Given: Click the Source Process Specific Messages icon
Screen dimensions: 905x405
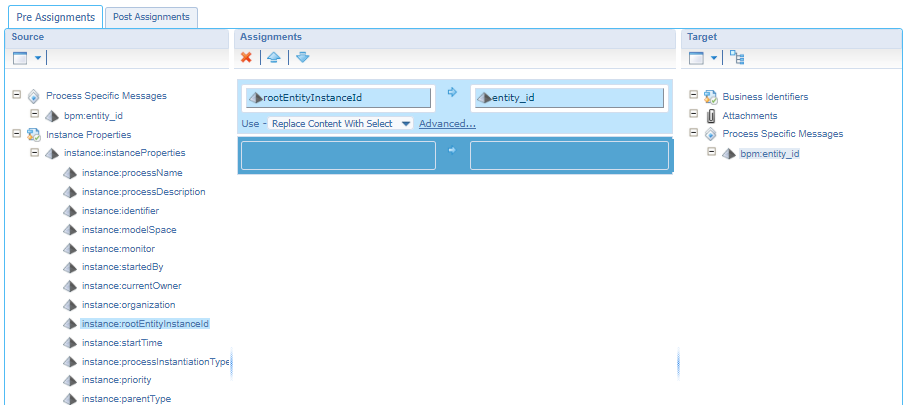Looking at the screenshot, I should 33,96.
